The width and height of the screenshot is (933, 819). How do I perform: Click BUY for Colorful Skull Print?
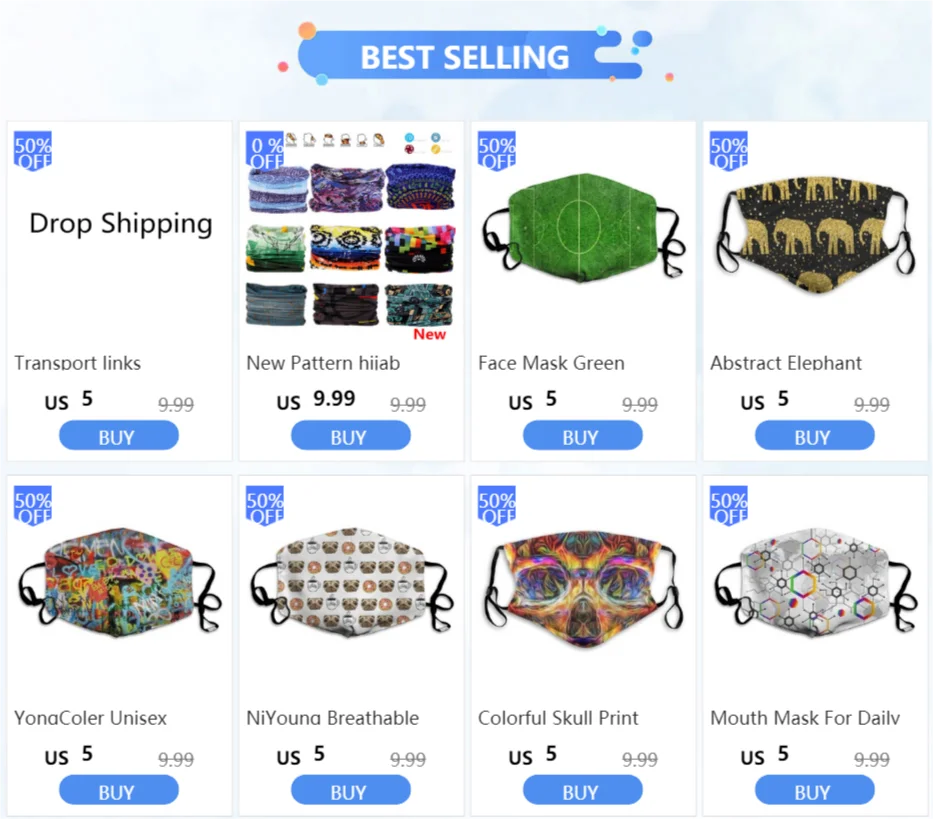tap(583, 790)
